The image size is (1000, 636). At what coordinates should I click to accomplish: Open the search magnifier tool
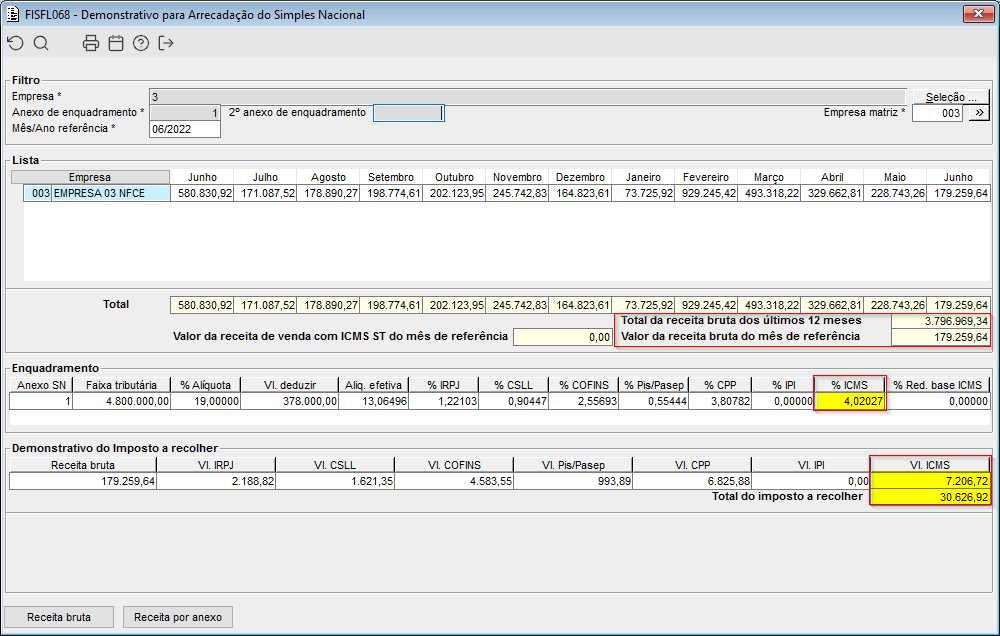pyautogui.click(x=41, y=43)
